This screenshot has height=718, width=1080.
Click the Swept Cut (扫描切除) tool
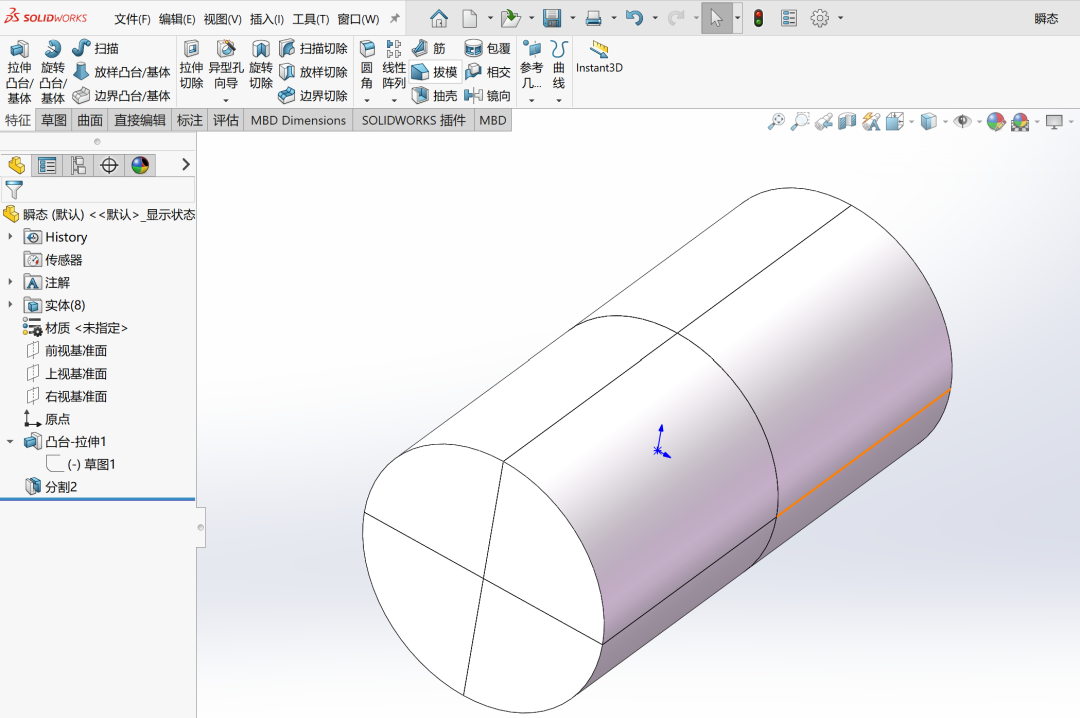313,48
